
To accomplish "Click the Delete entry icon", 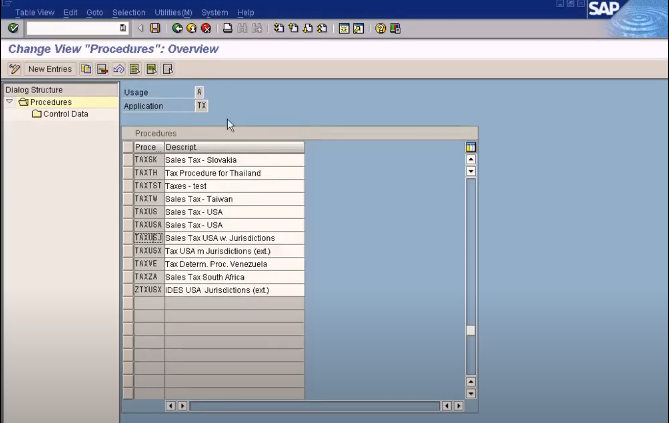I will pos(102,69).
